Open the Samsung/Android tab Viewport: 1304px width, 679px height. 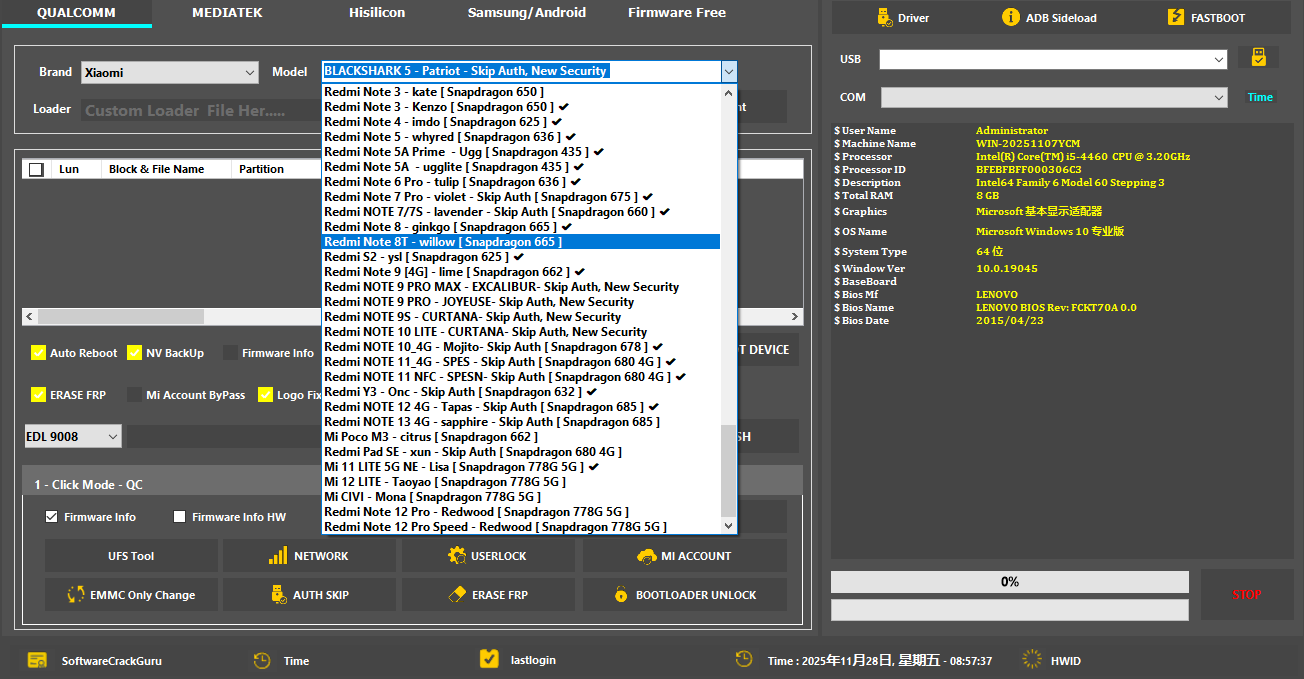point(527,13)
